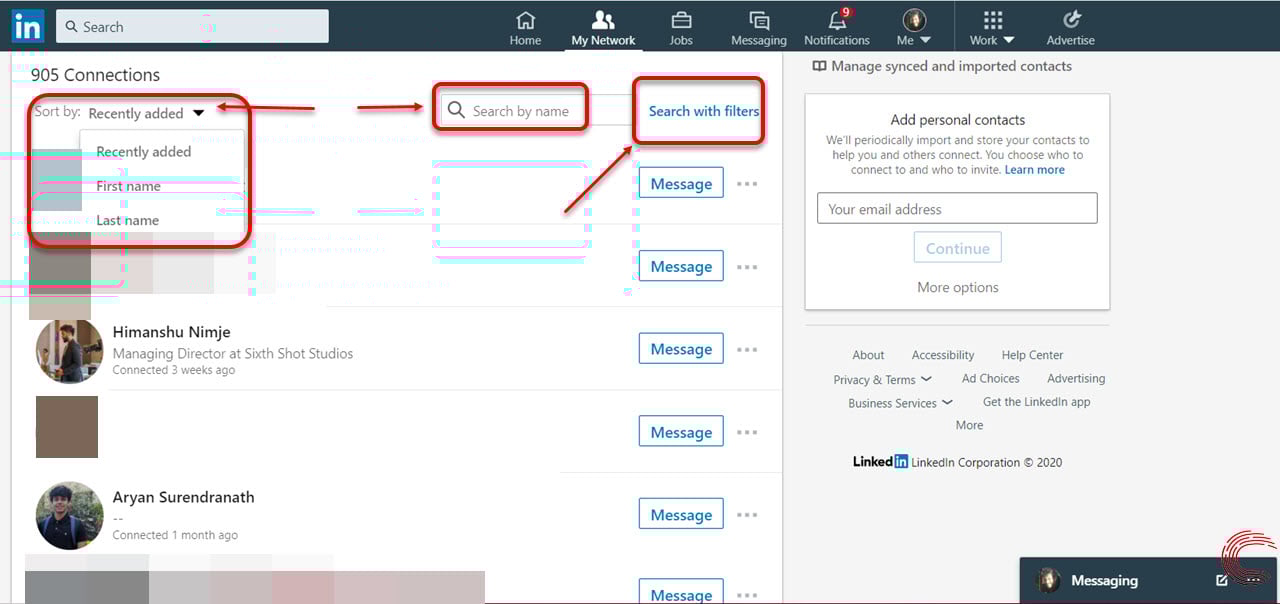Open Aryan Surendranath's profile photo
1280x604 pixels.
(x=70, y=516)
